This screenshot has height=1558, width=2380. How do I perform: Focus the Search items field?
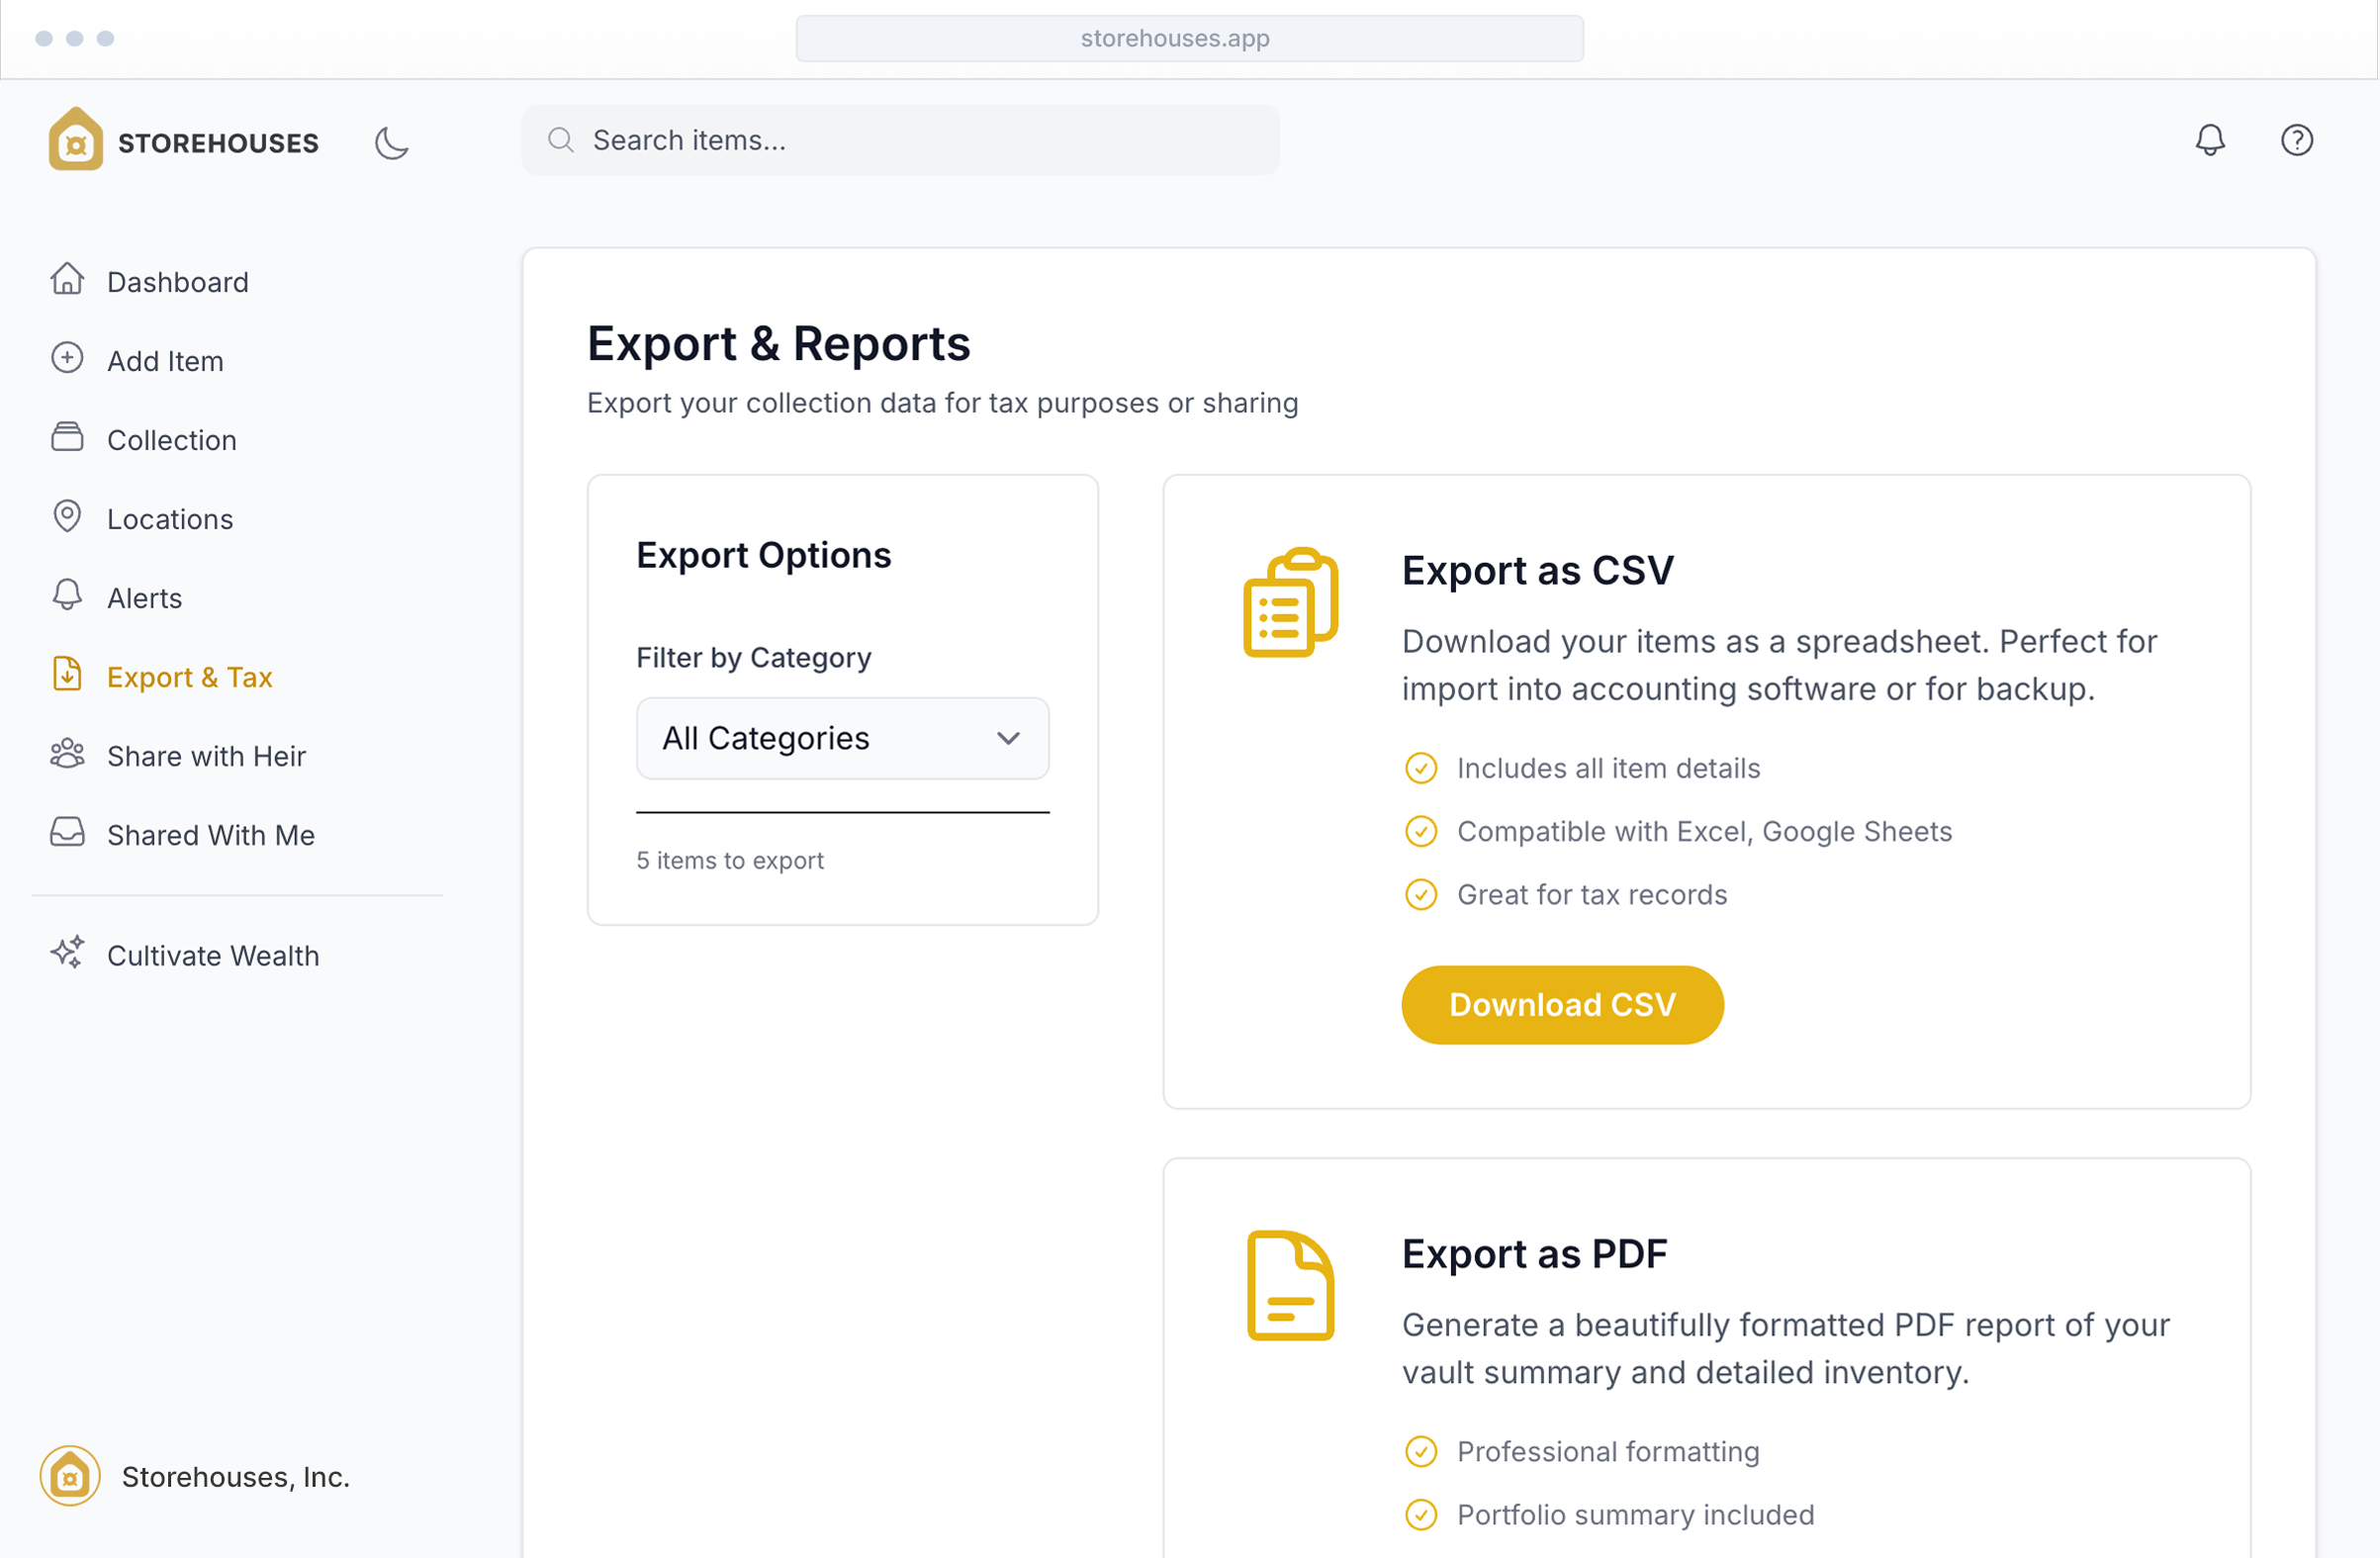900,140
